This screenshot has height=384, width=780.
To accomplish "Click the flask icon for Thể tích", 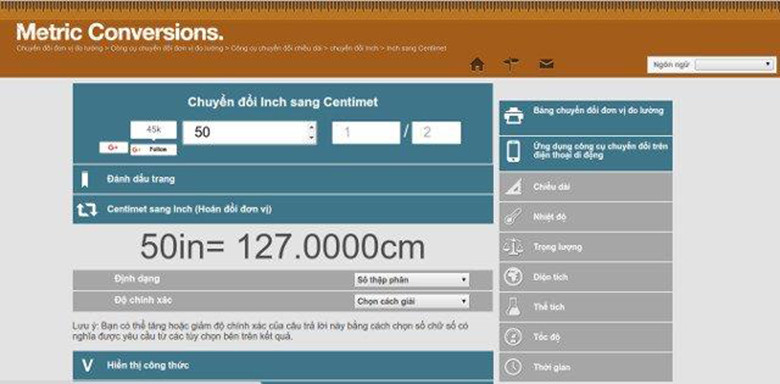I will (x=513, y=306).
